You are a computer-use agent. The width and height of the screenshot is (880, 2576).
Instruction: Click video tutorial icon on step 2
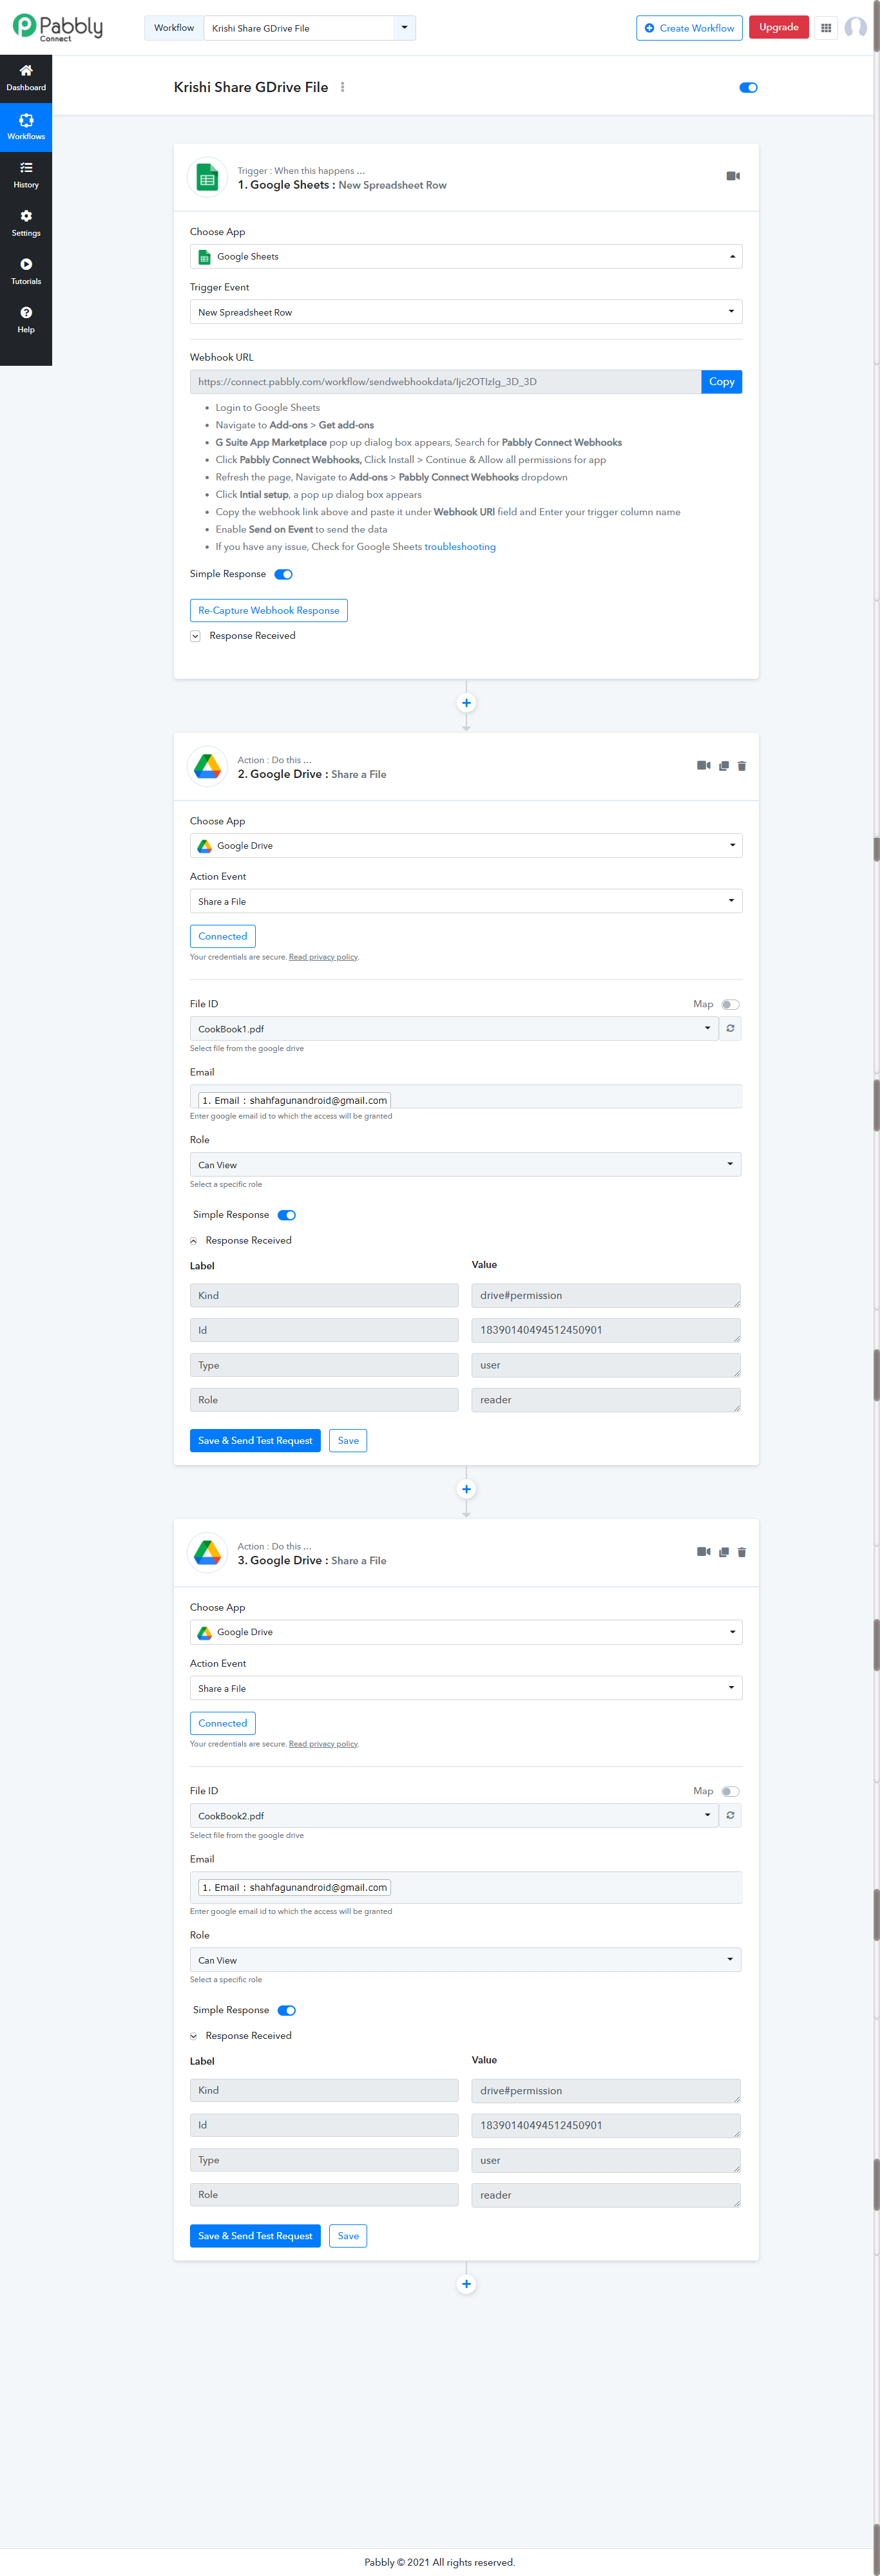pos(704,765)
